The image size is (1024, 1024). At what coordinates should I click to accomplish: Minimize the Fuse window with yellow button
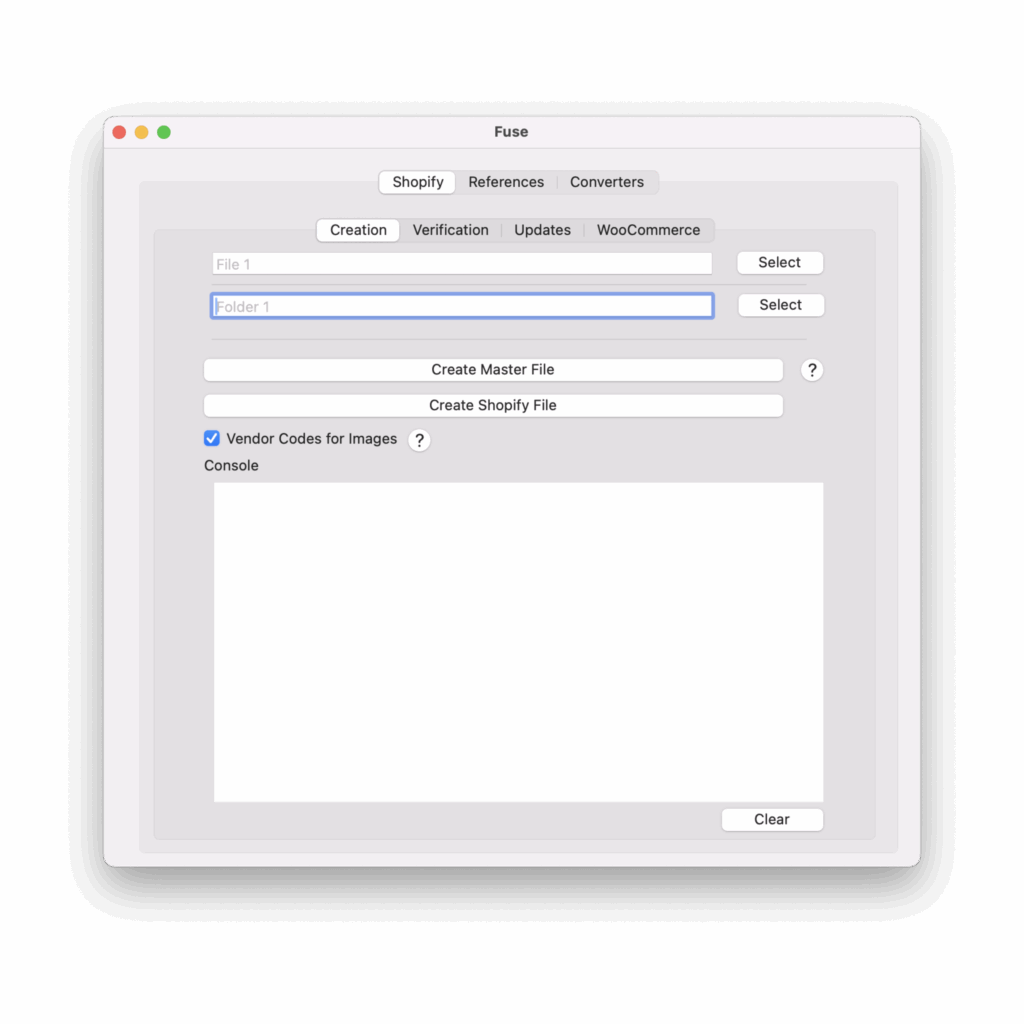point(141,132)
